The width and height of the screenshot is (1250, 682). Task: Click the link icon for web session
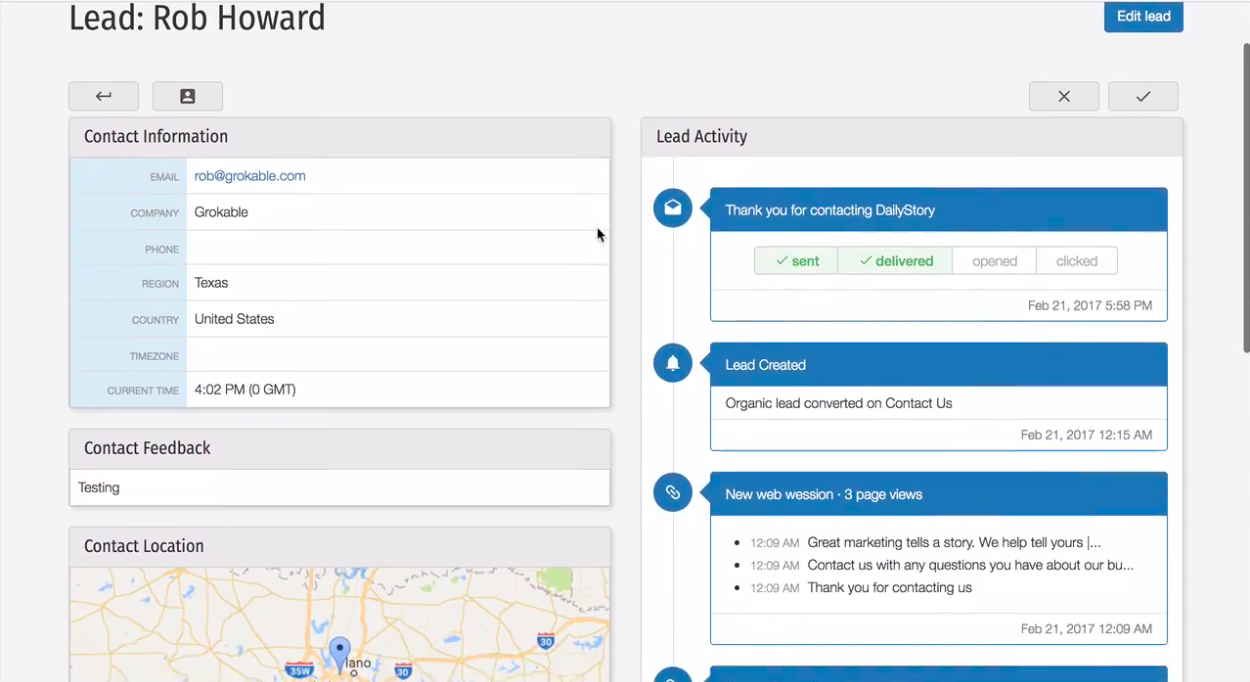point(673,492)
